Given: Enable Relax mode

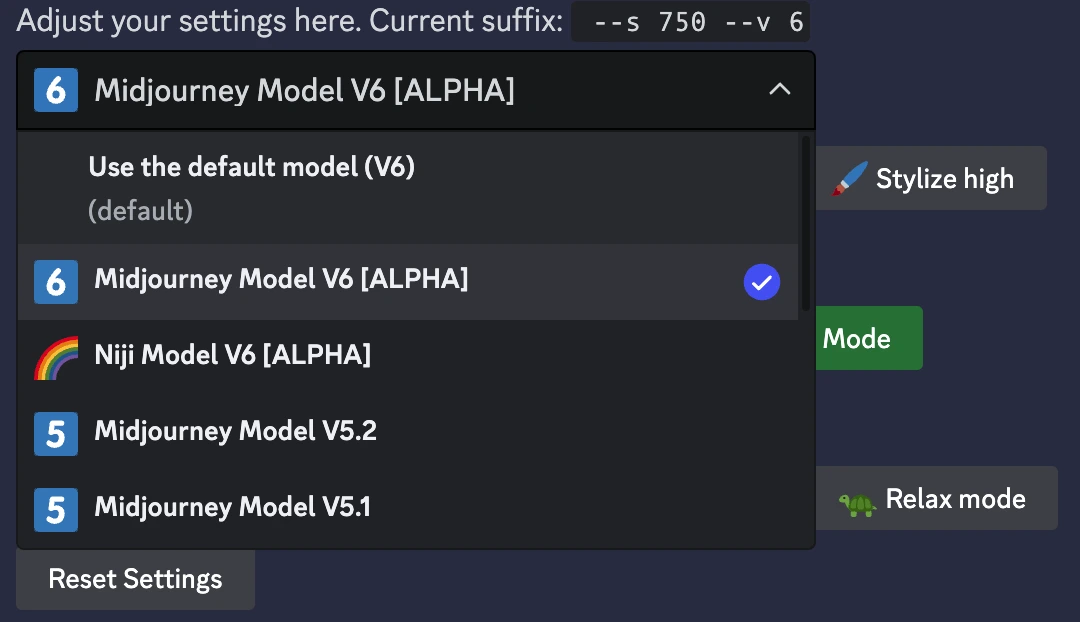Looking at the screenshot, I should point(937,498).
